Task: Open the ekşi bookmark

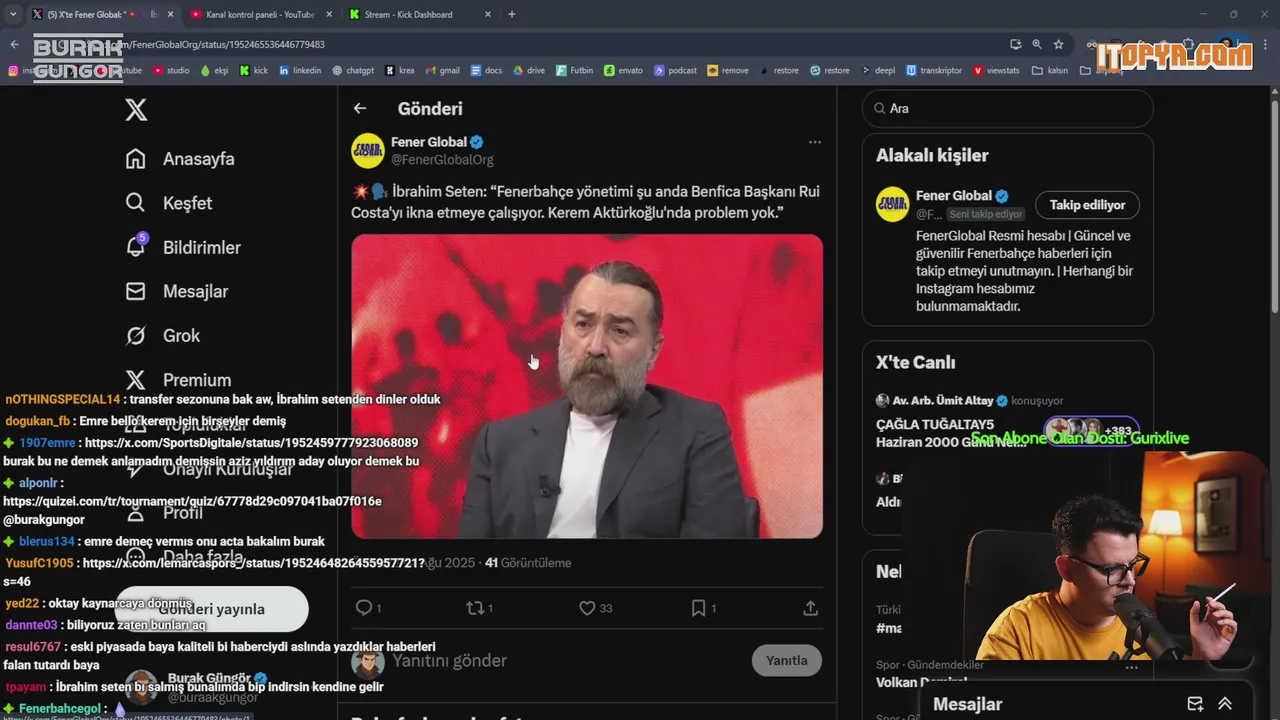Action: 215,71
